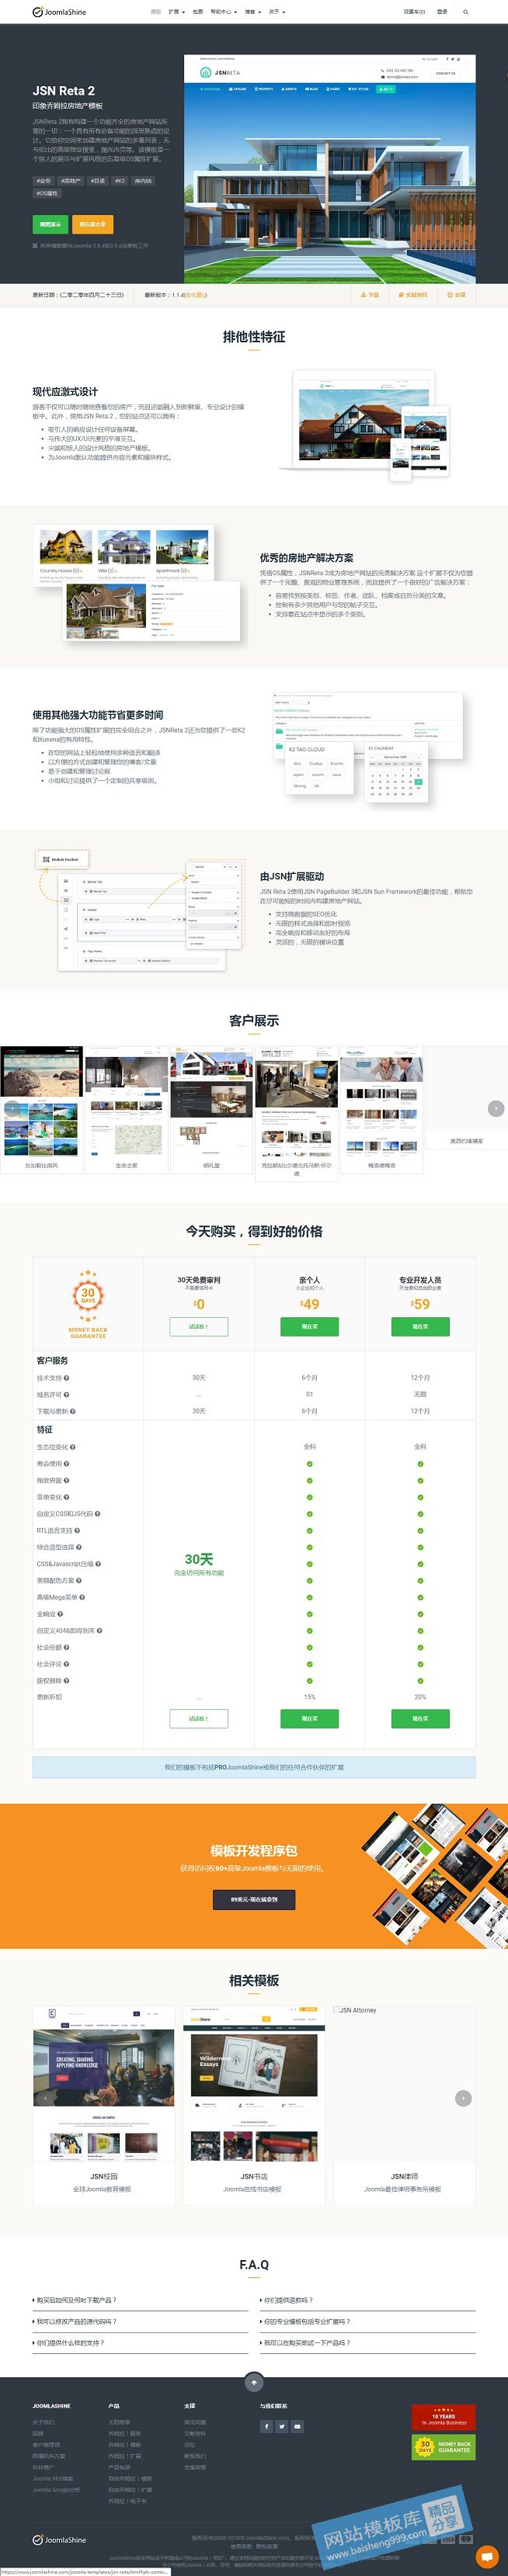Click the 30 Days Money Back Guarantee footer badge
This screenshot has height=2576, width=508.
coord(443,2448)
